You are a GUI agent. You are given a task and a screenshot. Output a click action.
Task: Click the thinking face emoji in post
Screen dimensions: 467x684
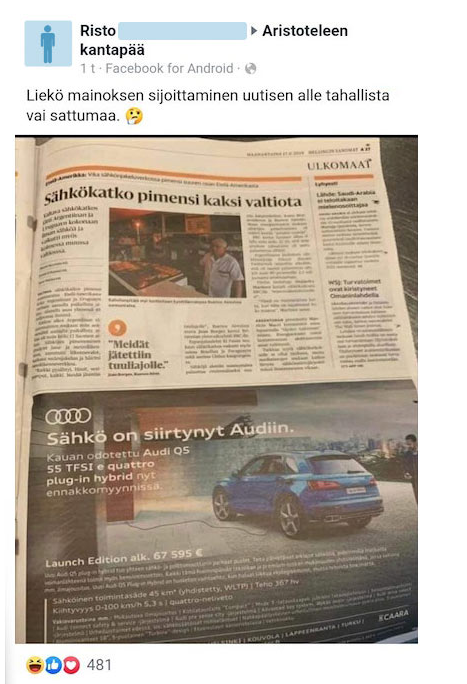[x=134, y=116]
